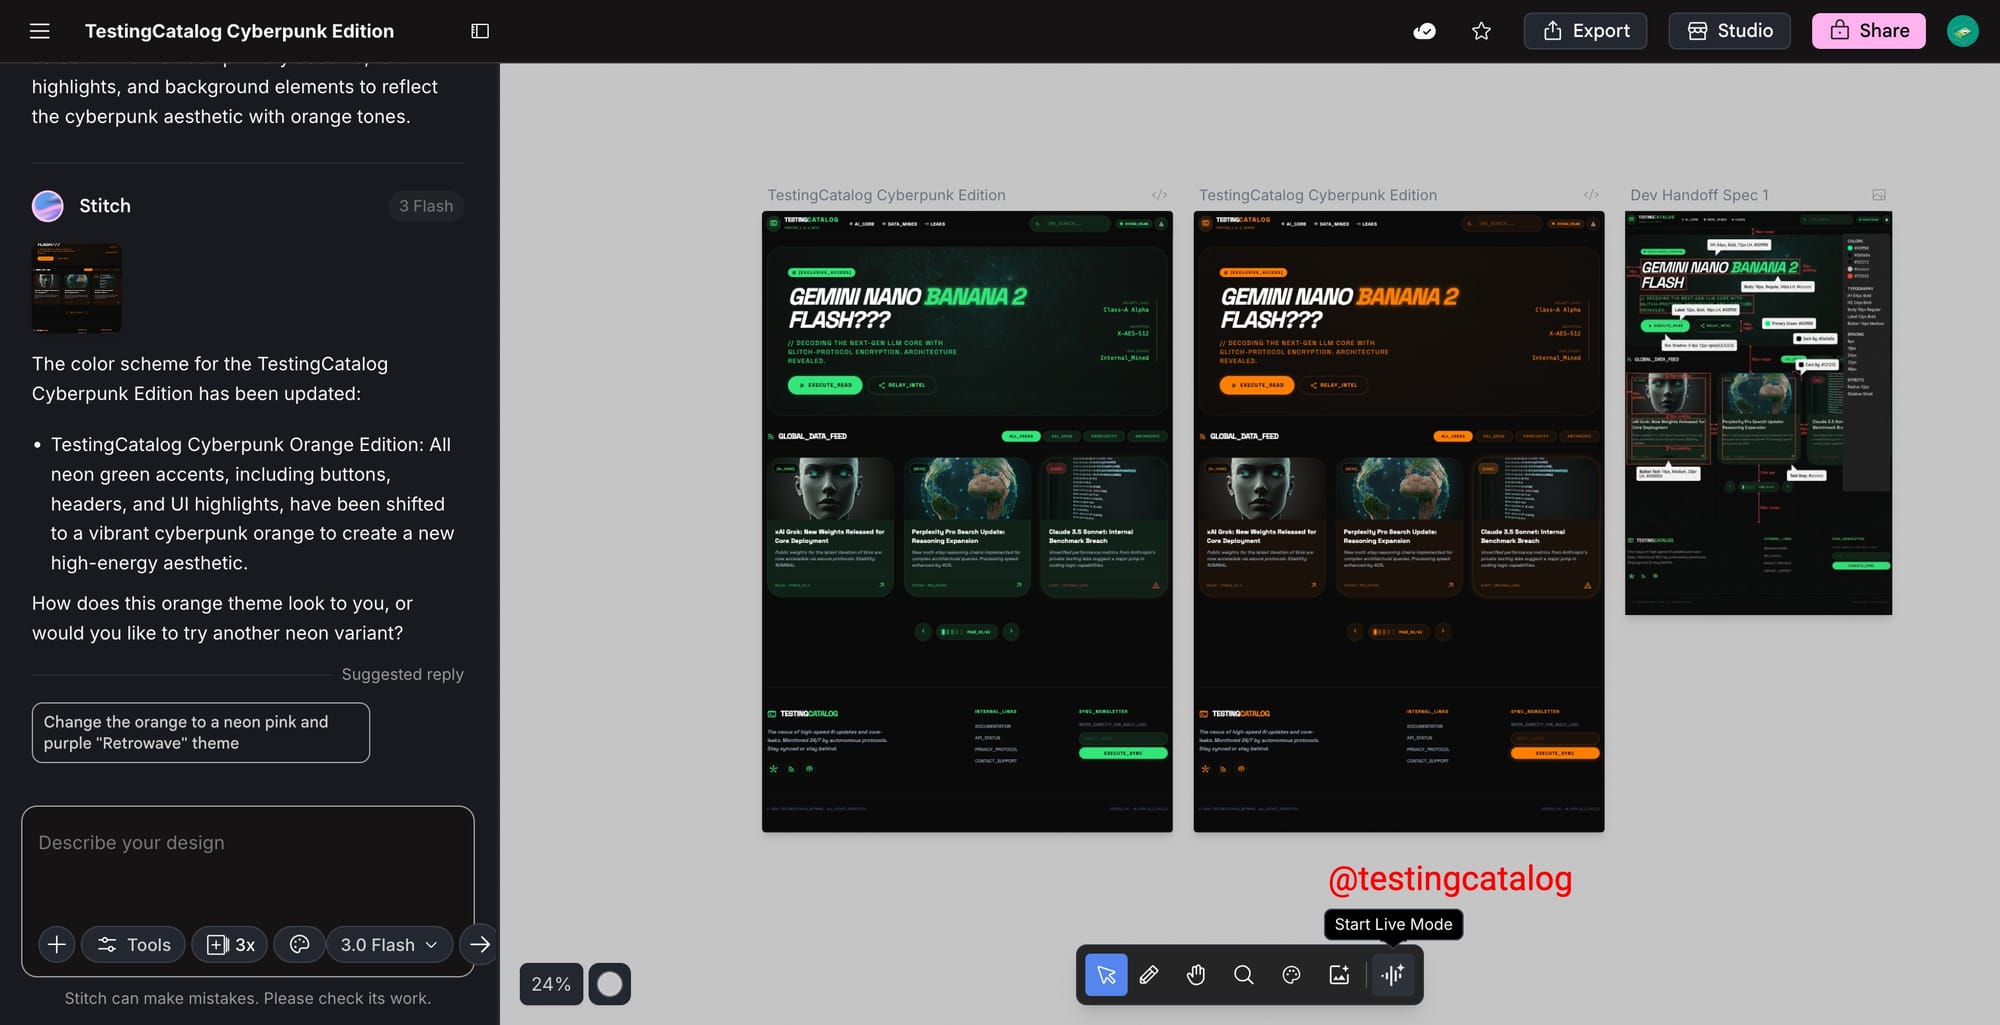
Task: View code for the orange-themed frame
Action: click(x=1591, y=195)
